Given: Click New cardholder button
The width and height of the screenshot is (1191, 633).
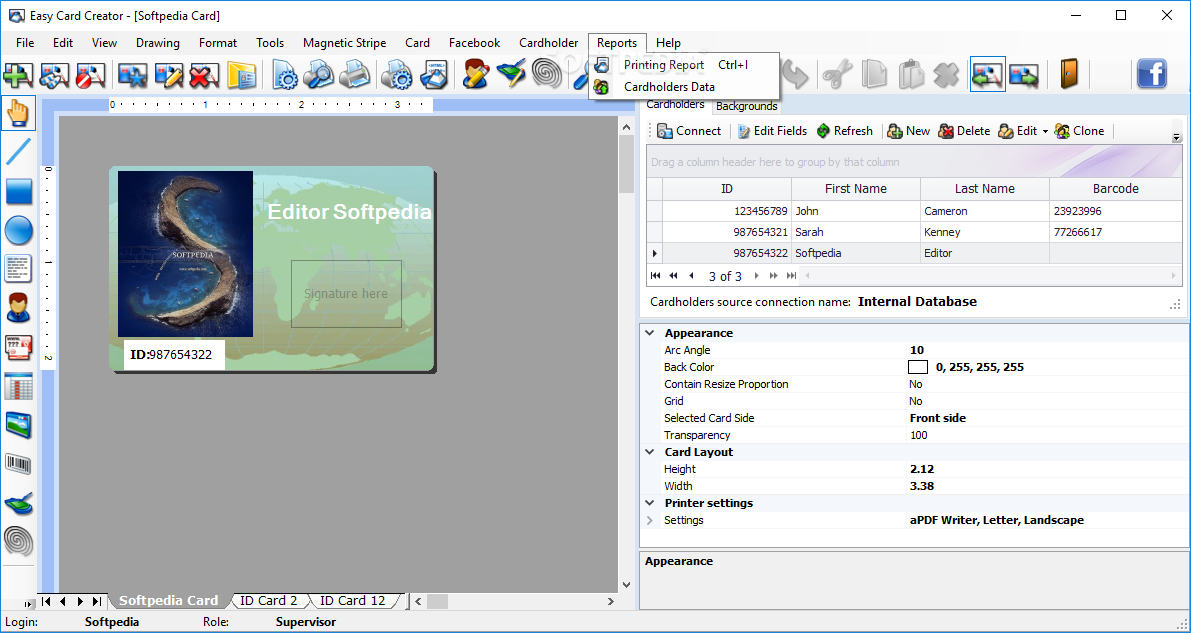Looking at the screenshot, I should 908,131.
